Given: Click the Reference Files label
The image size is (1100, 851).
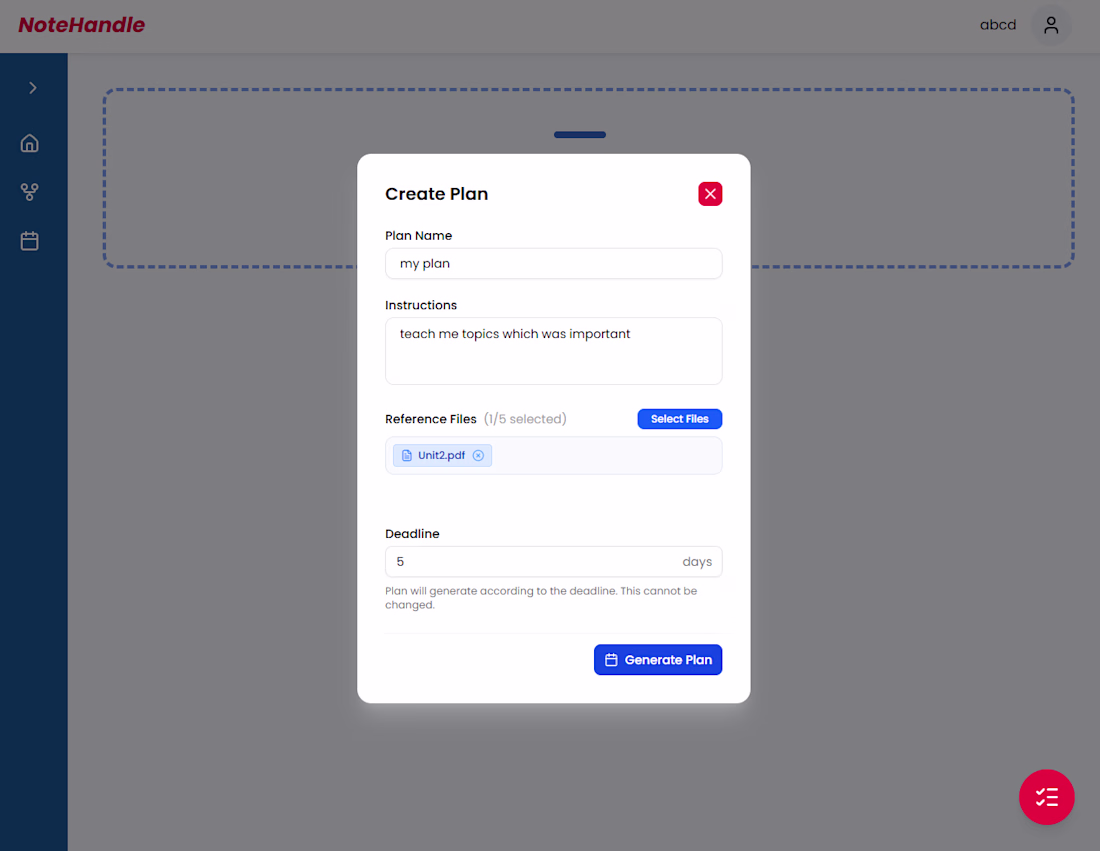Looking at the screenshot, I should [431, 419].
